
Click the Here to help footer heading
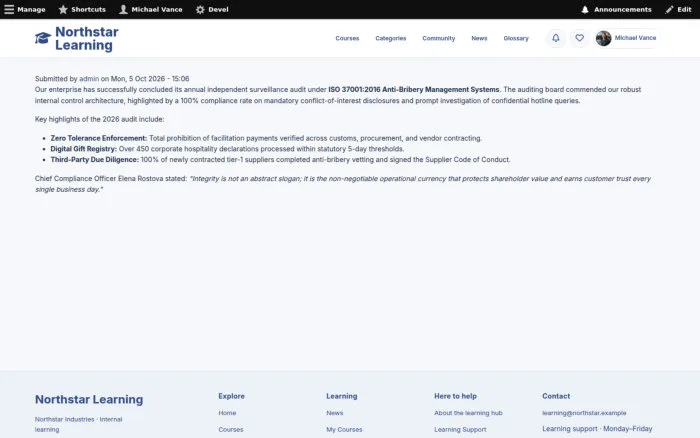coord(455,396)
